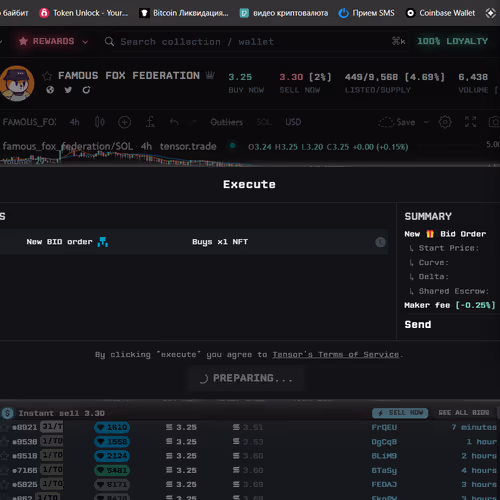
Task: Favorite the collection with the star icon
Action: pyautogui.click(x=47, y=76)
